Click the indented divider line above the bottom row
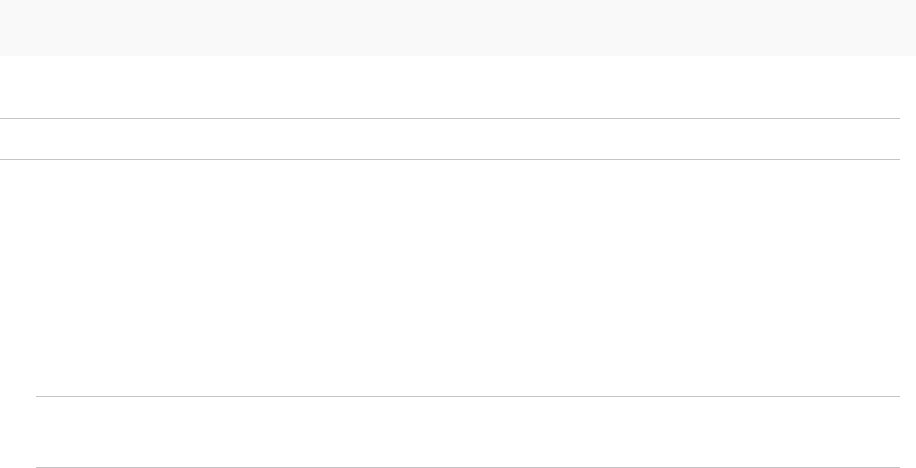This screenshot has height=468, width=916. (468, 396)
